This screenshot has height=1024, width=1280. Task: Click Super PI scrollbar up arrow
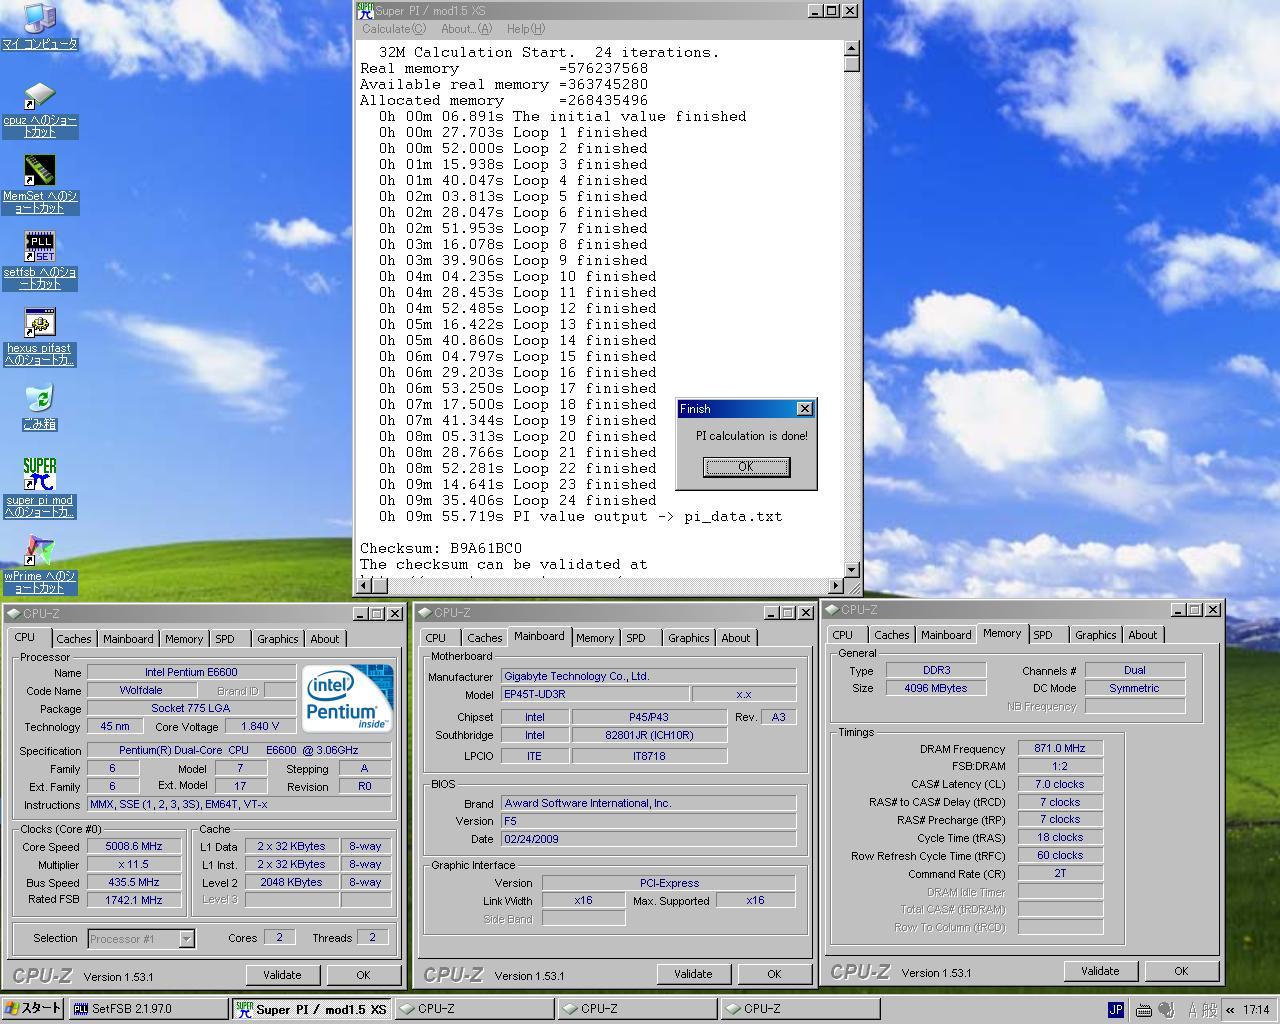tap(852, 48)
